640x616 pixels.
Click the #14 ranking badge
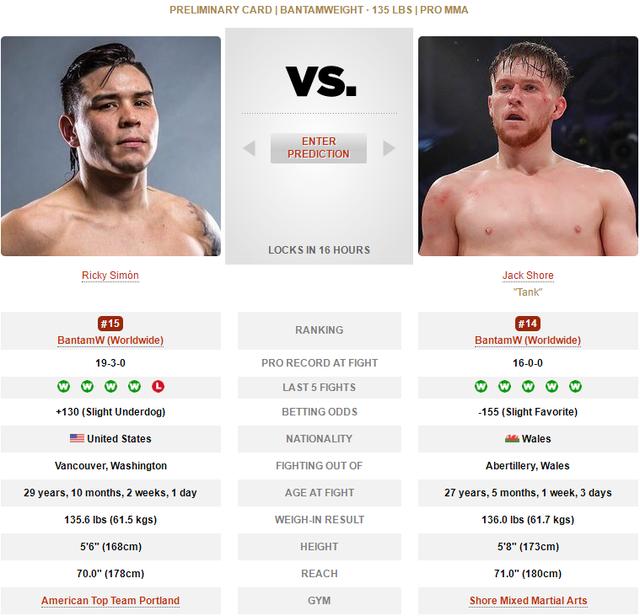pos(528,324)
